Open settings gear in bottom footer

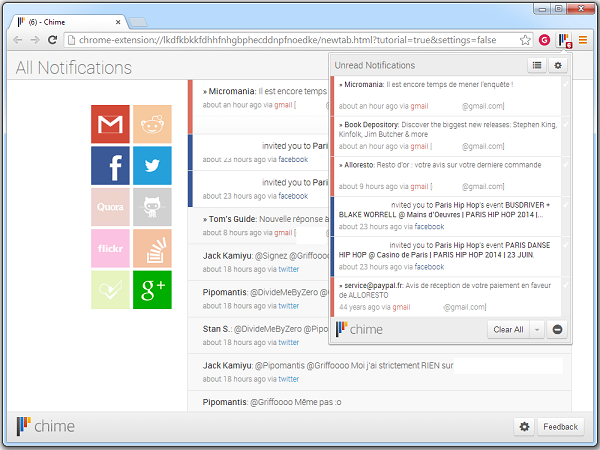tap(524, 427)
